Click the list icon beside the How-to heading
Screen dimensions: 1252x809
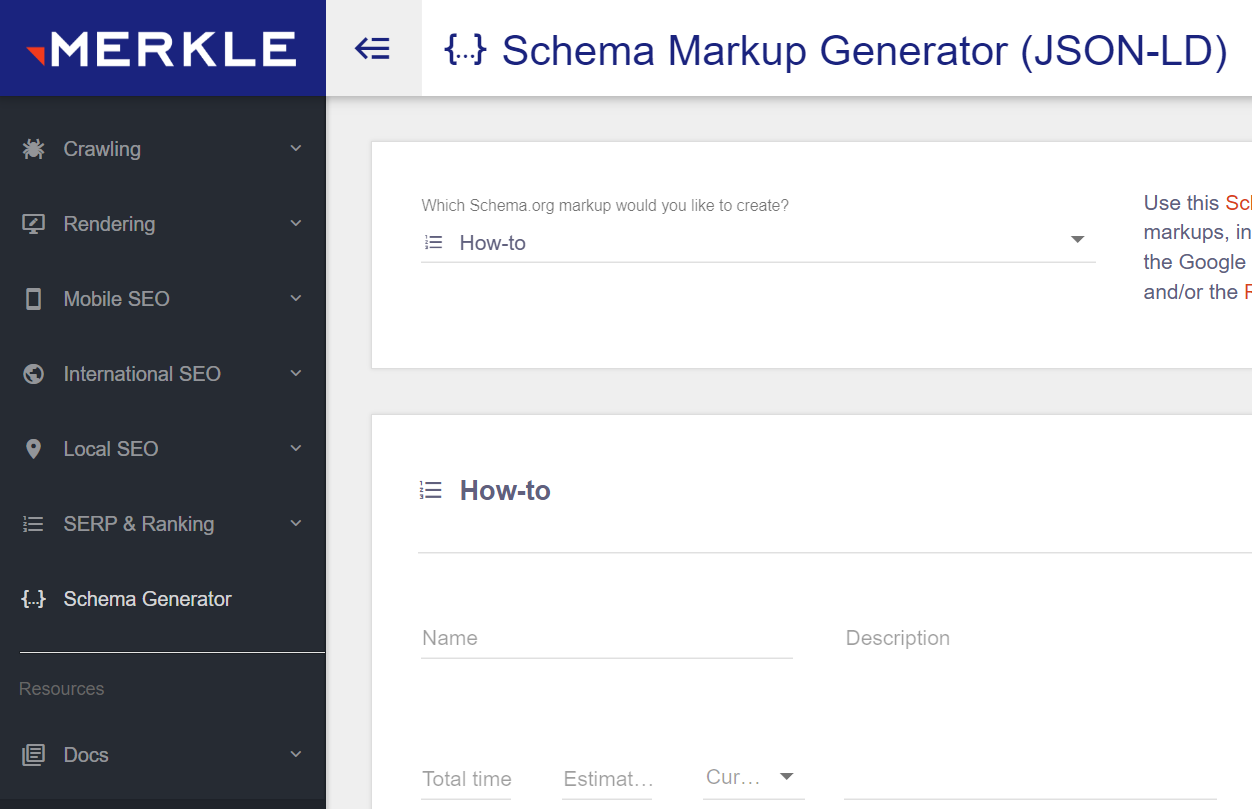(430, 490)
